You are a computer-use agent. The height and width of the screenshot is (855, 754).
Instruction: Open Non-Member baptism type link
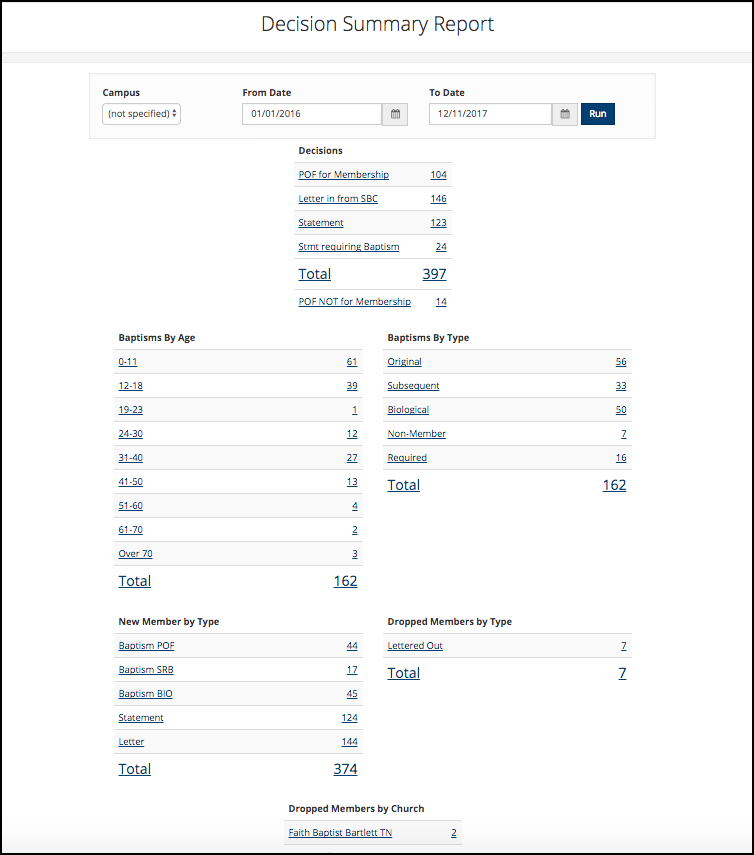(417, 433)
